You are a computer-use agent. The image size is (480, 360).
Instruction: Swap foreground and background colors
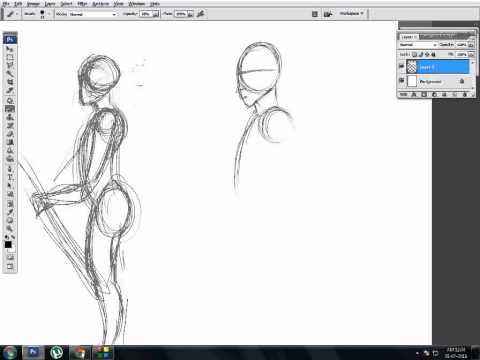(12, 237)
